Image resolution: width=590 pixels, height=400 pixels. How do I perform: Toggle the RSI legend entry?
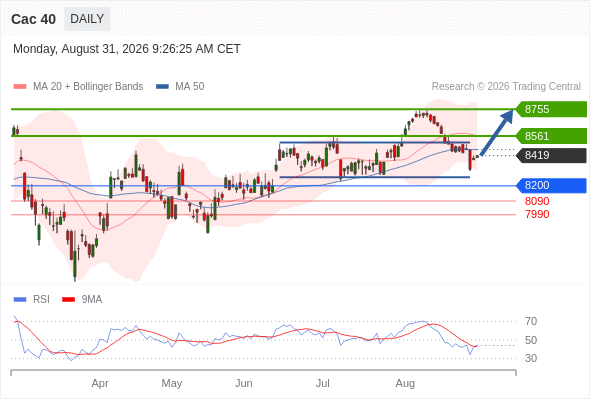pyautogui.click(x=32, y=300)
